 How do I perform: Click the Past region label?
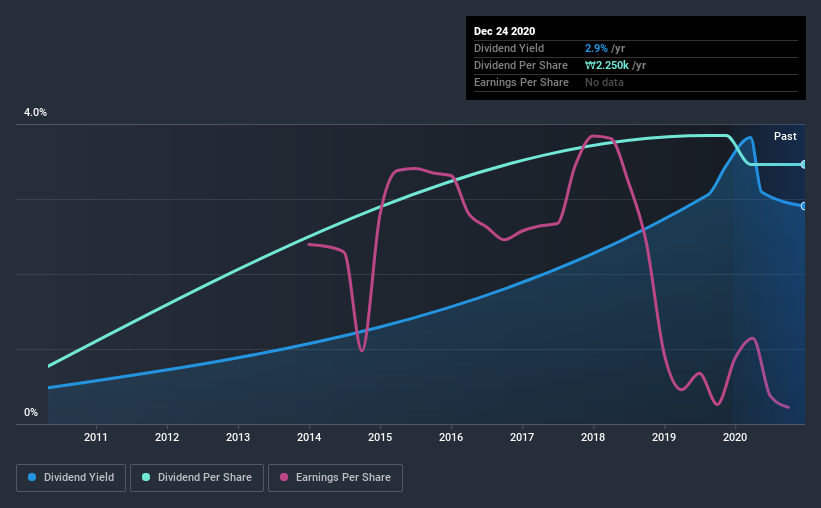(x=785, y=136)
